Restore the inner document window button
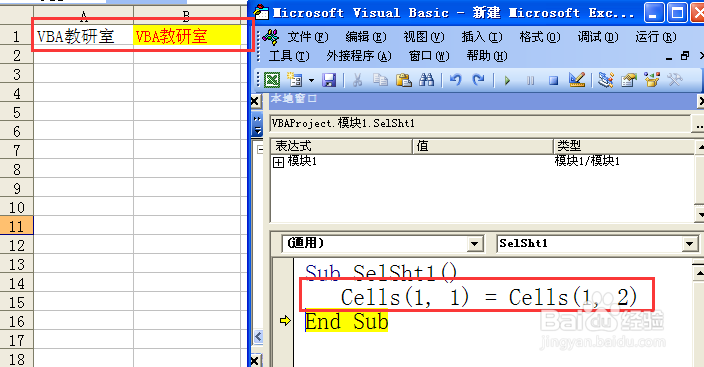 [x=685, y=56]
